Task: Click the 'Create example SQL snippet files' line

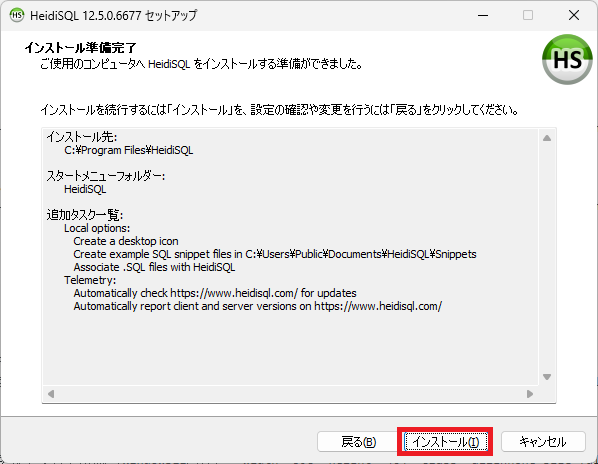Action: (x=275, y=254)
